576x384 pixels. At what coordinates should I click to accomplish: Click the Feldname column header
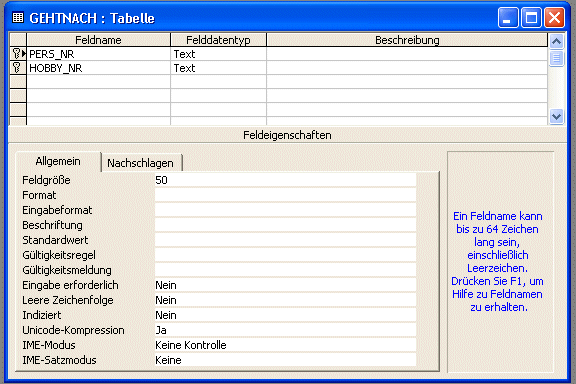tap(98, 40)
